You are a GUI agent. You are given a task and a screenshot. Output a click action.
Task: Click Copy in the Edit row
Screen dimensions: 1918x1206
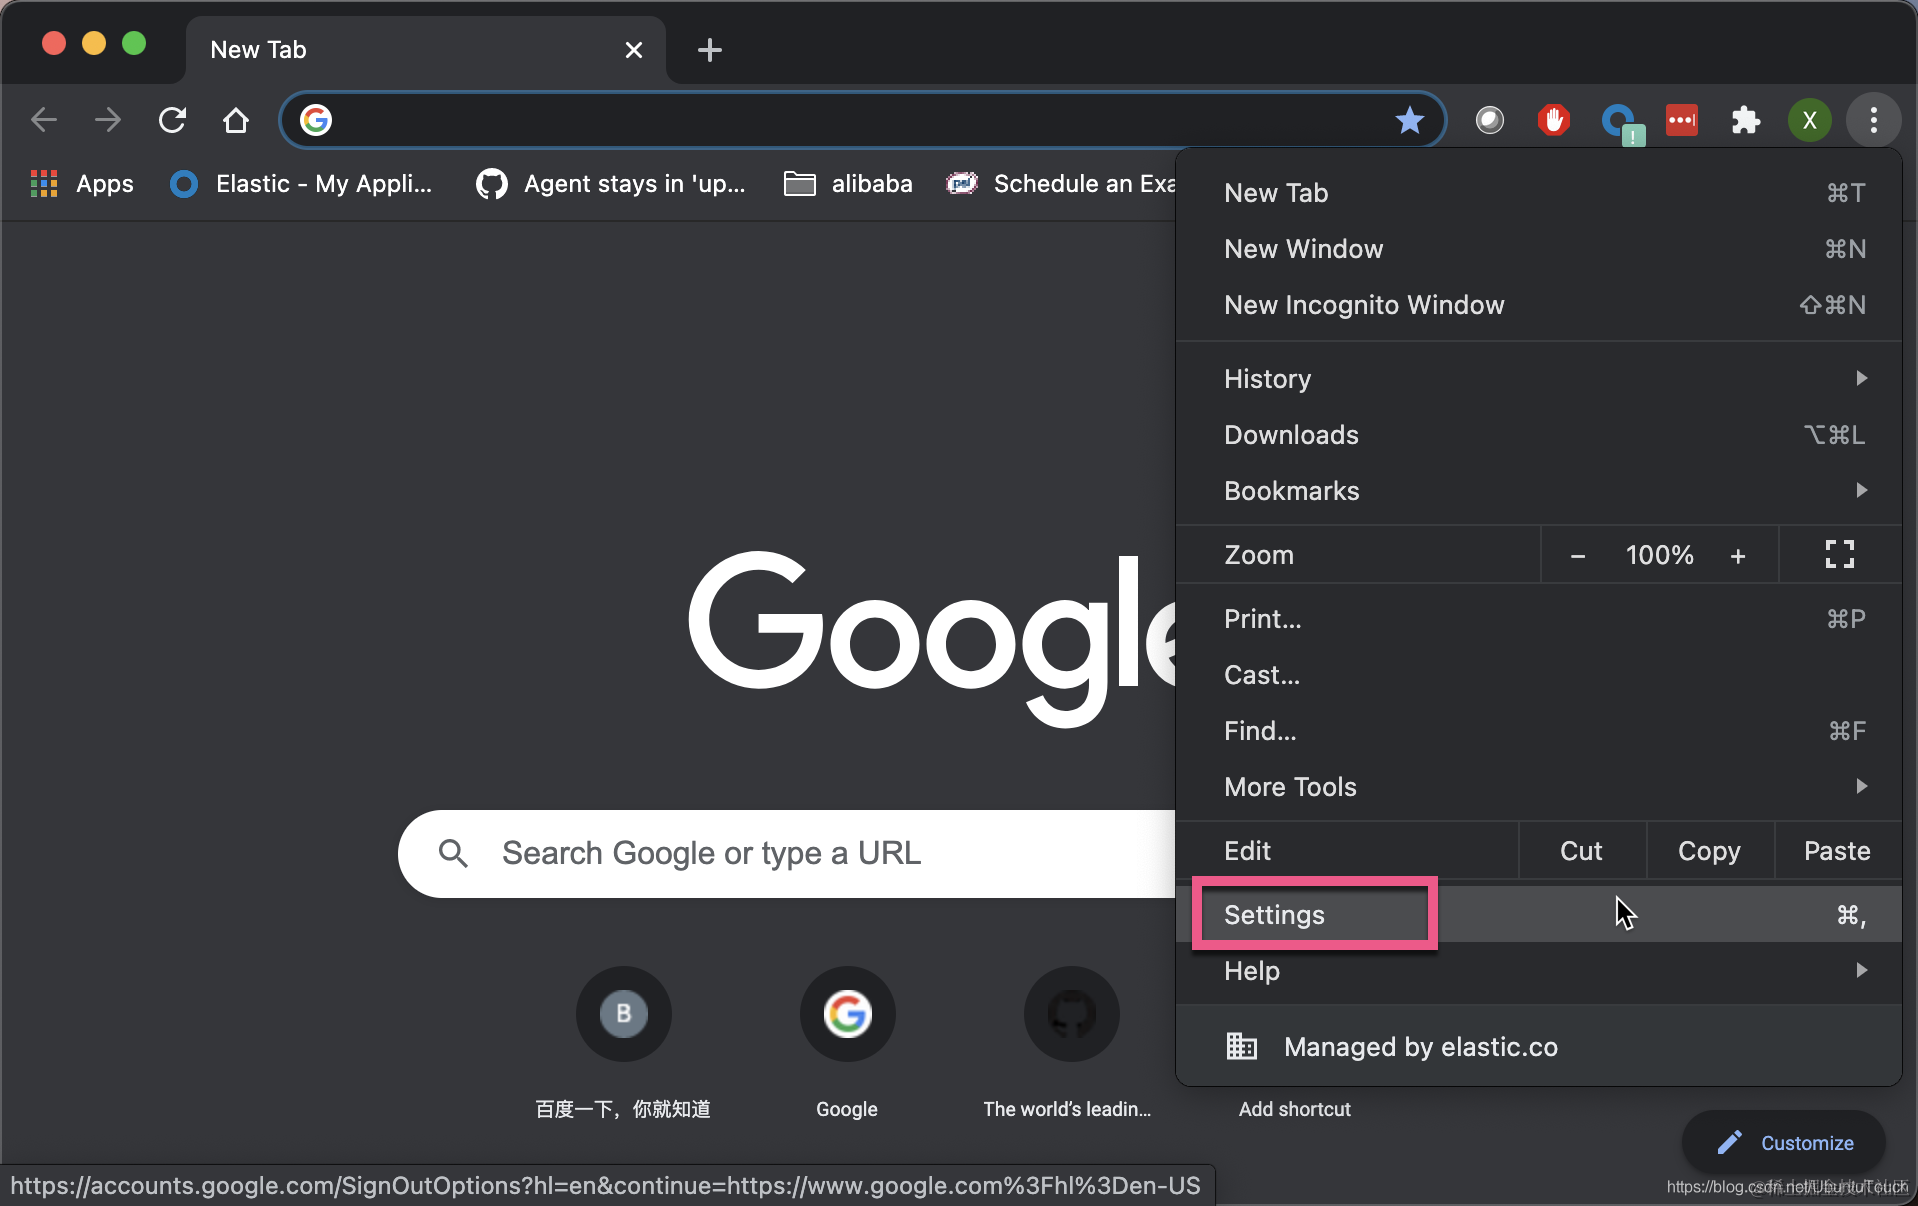click(1710, 851)
